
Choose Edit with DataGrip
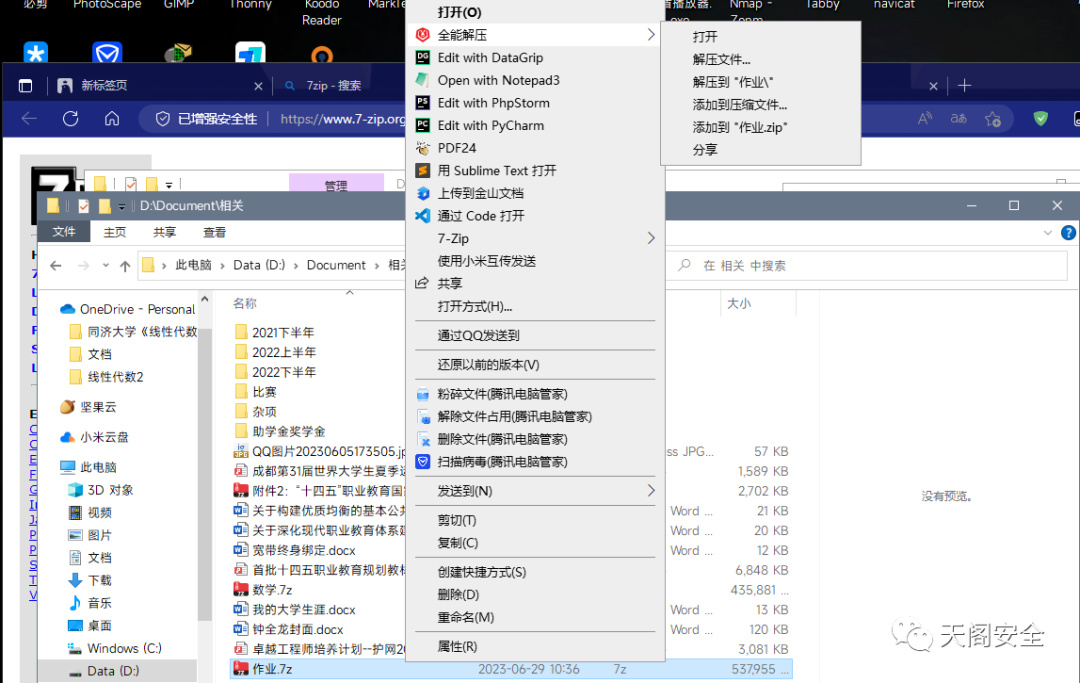534,58
